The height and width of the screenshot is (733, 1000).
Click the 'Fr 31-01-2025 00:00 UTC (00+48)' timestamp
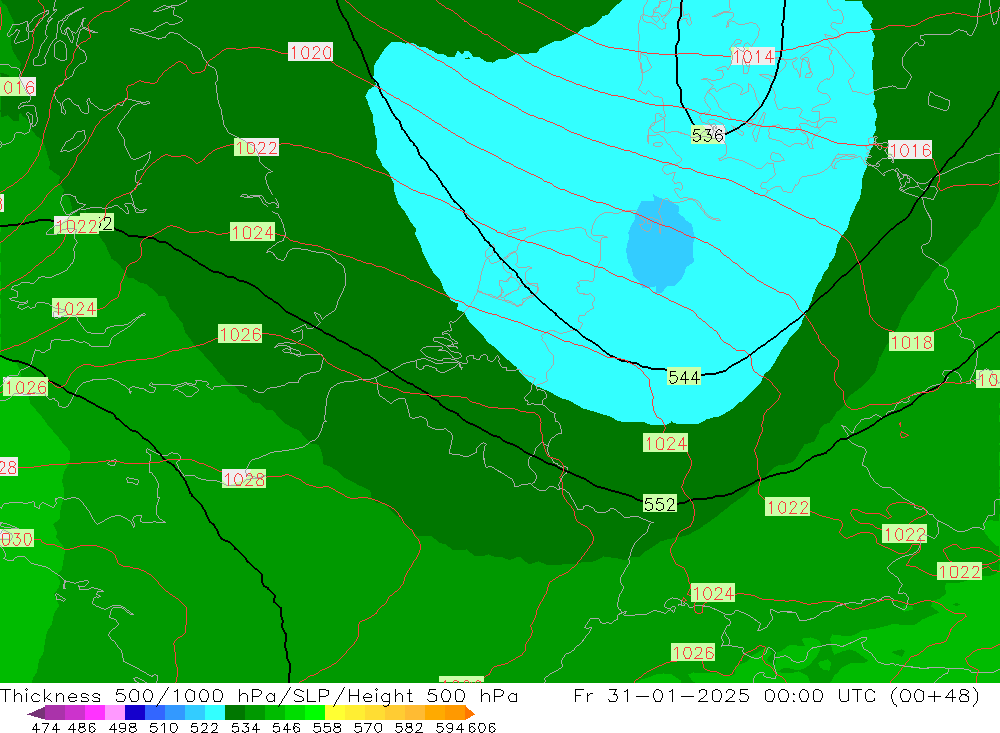click(x=776, y=695)
